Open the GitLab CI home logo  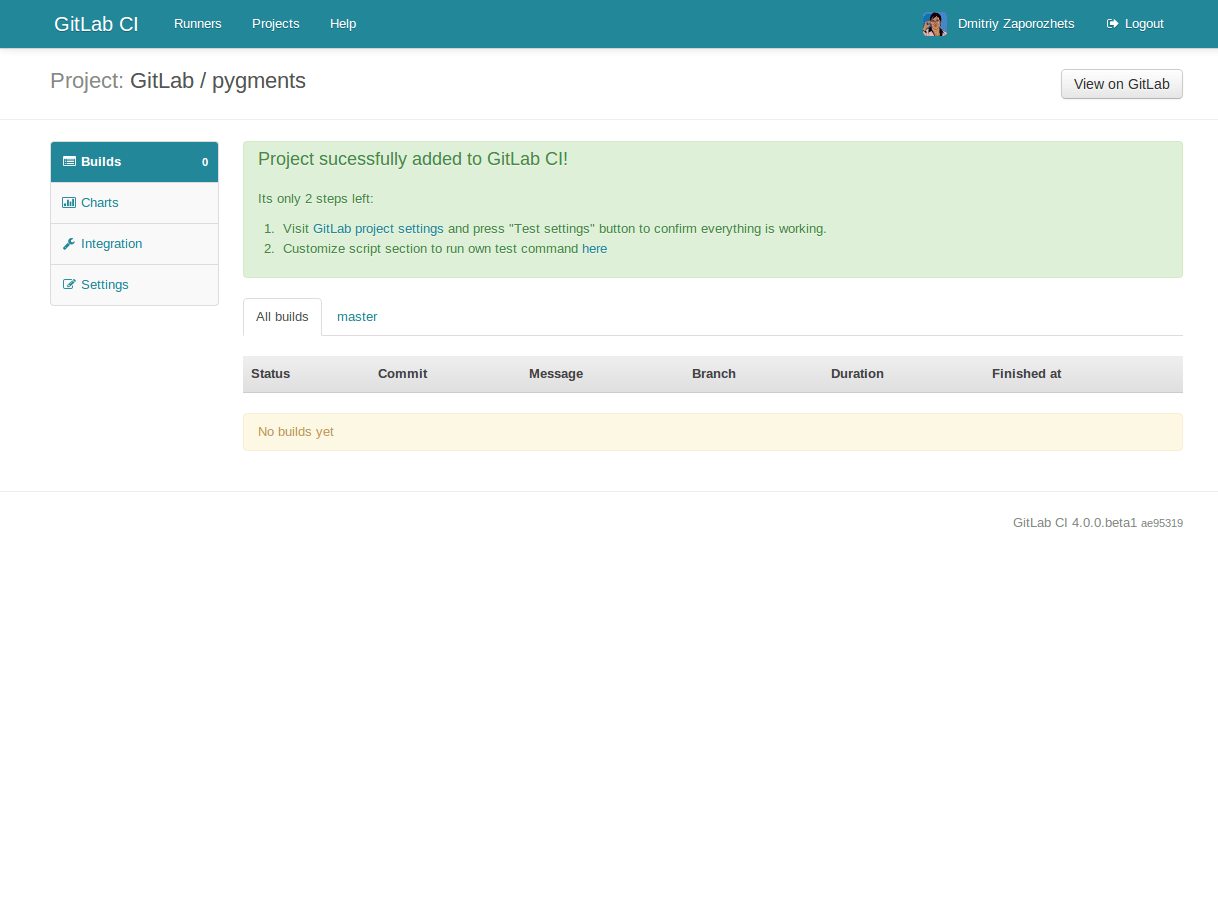coord(96,24)
